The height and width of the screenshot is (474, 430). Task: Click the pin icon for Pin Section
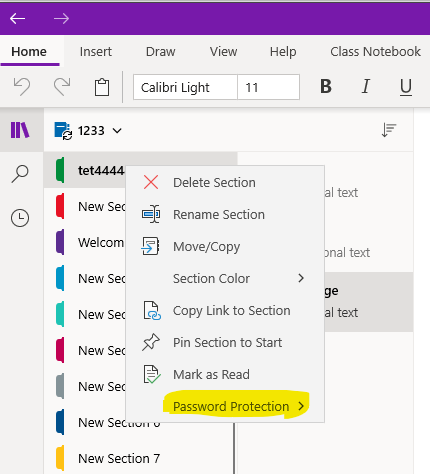(151, 342)
